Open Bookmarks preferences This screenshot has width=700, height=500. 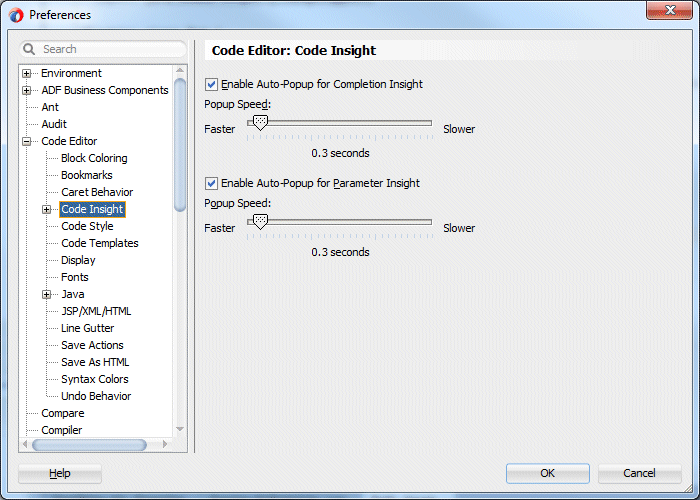[x=87, y=175]
